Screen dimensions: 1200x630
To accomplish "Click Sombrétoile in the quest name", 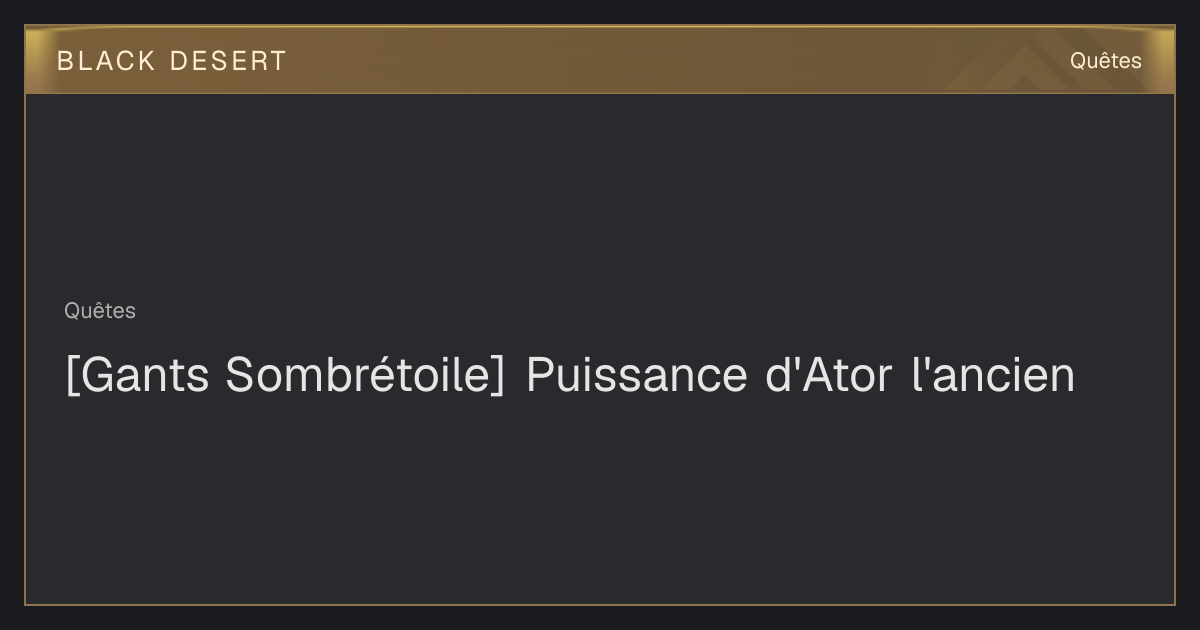I will point(366,376).
